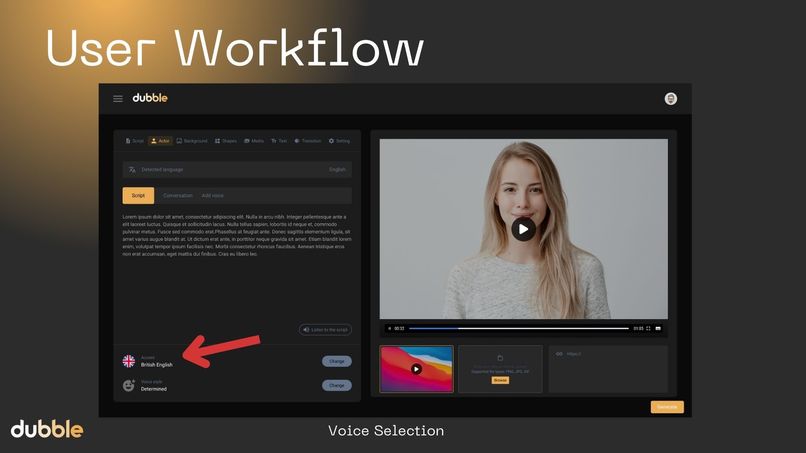The width and height of the screenshot is (806, 453).
Task: Switch to the Media tab
Action: coord(254,141)
